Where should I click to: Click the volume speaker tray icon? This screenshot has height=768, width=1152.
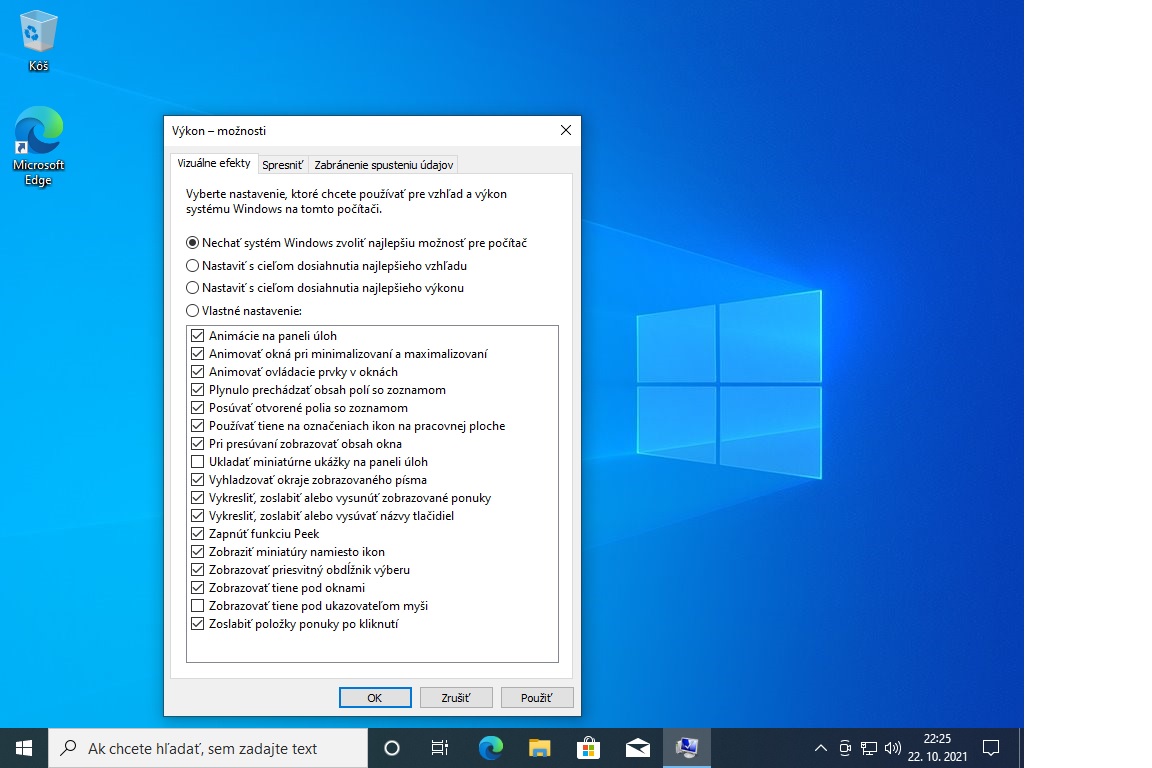point(893,748)
